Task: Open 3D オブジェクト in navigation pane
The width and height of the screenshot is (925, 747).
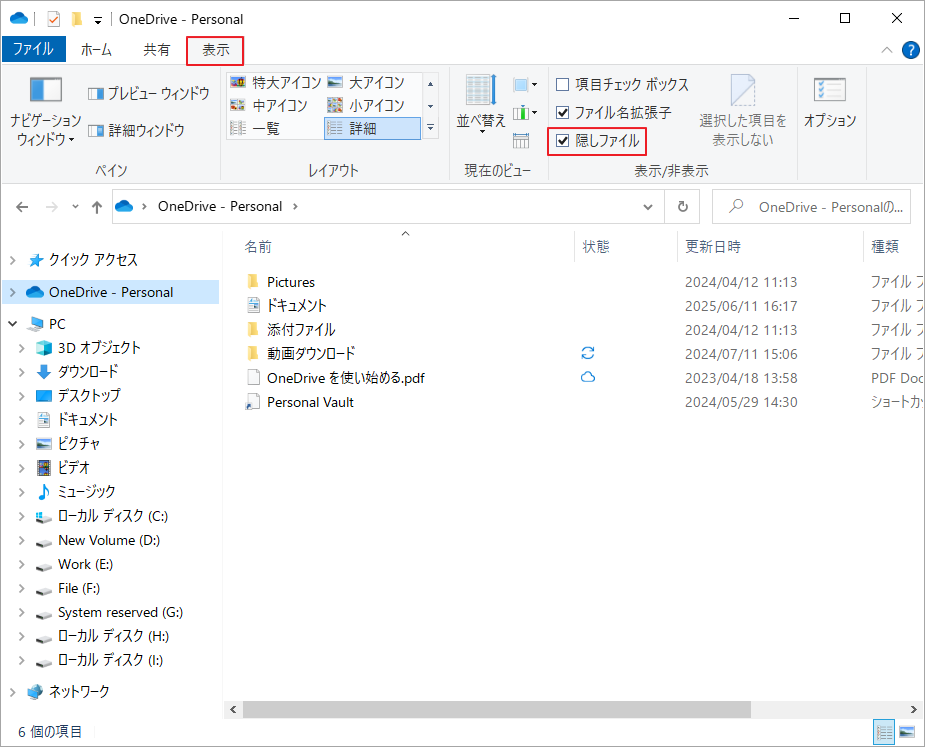Action: click(x=99, y=348)
